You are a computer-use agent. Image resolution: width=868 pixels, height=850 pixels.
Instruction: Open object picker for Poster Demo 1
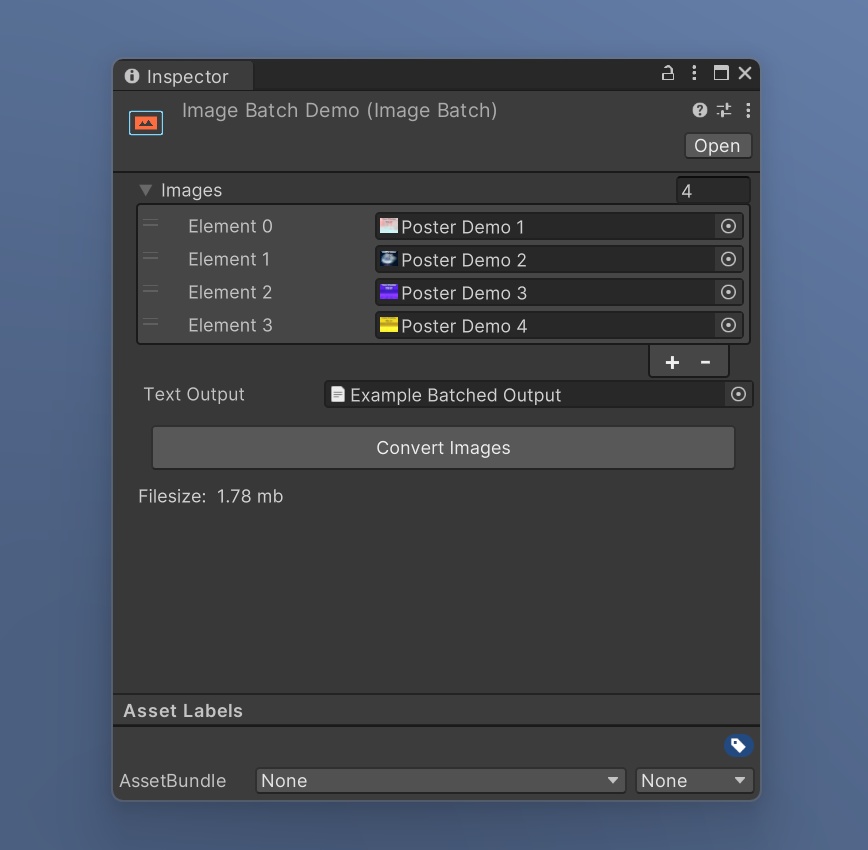728,226
